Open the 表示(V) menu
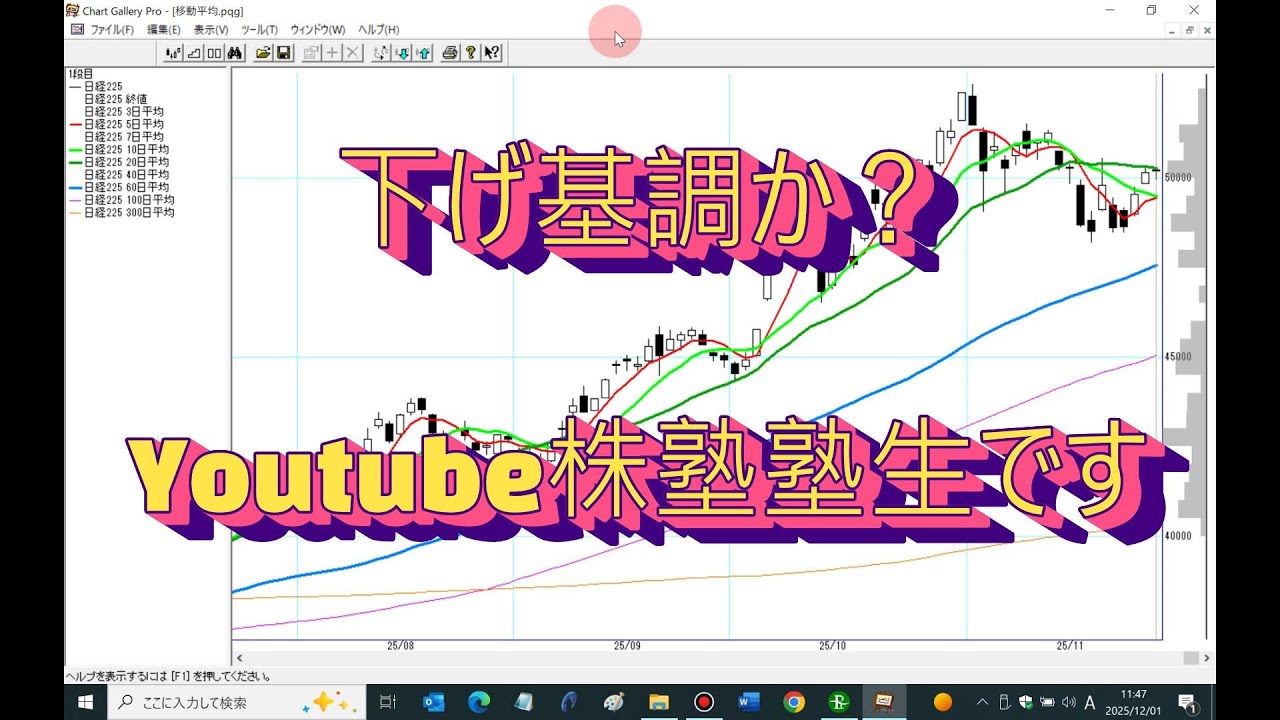This screenshot has width=1280, height=720. [210, 30]
